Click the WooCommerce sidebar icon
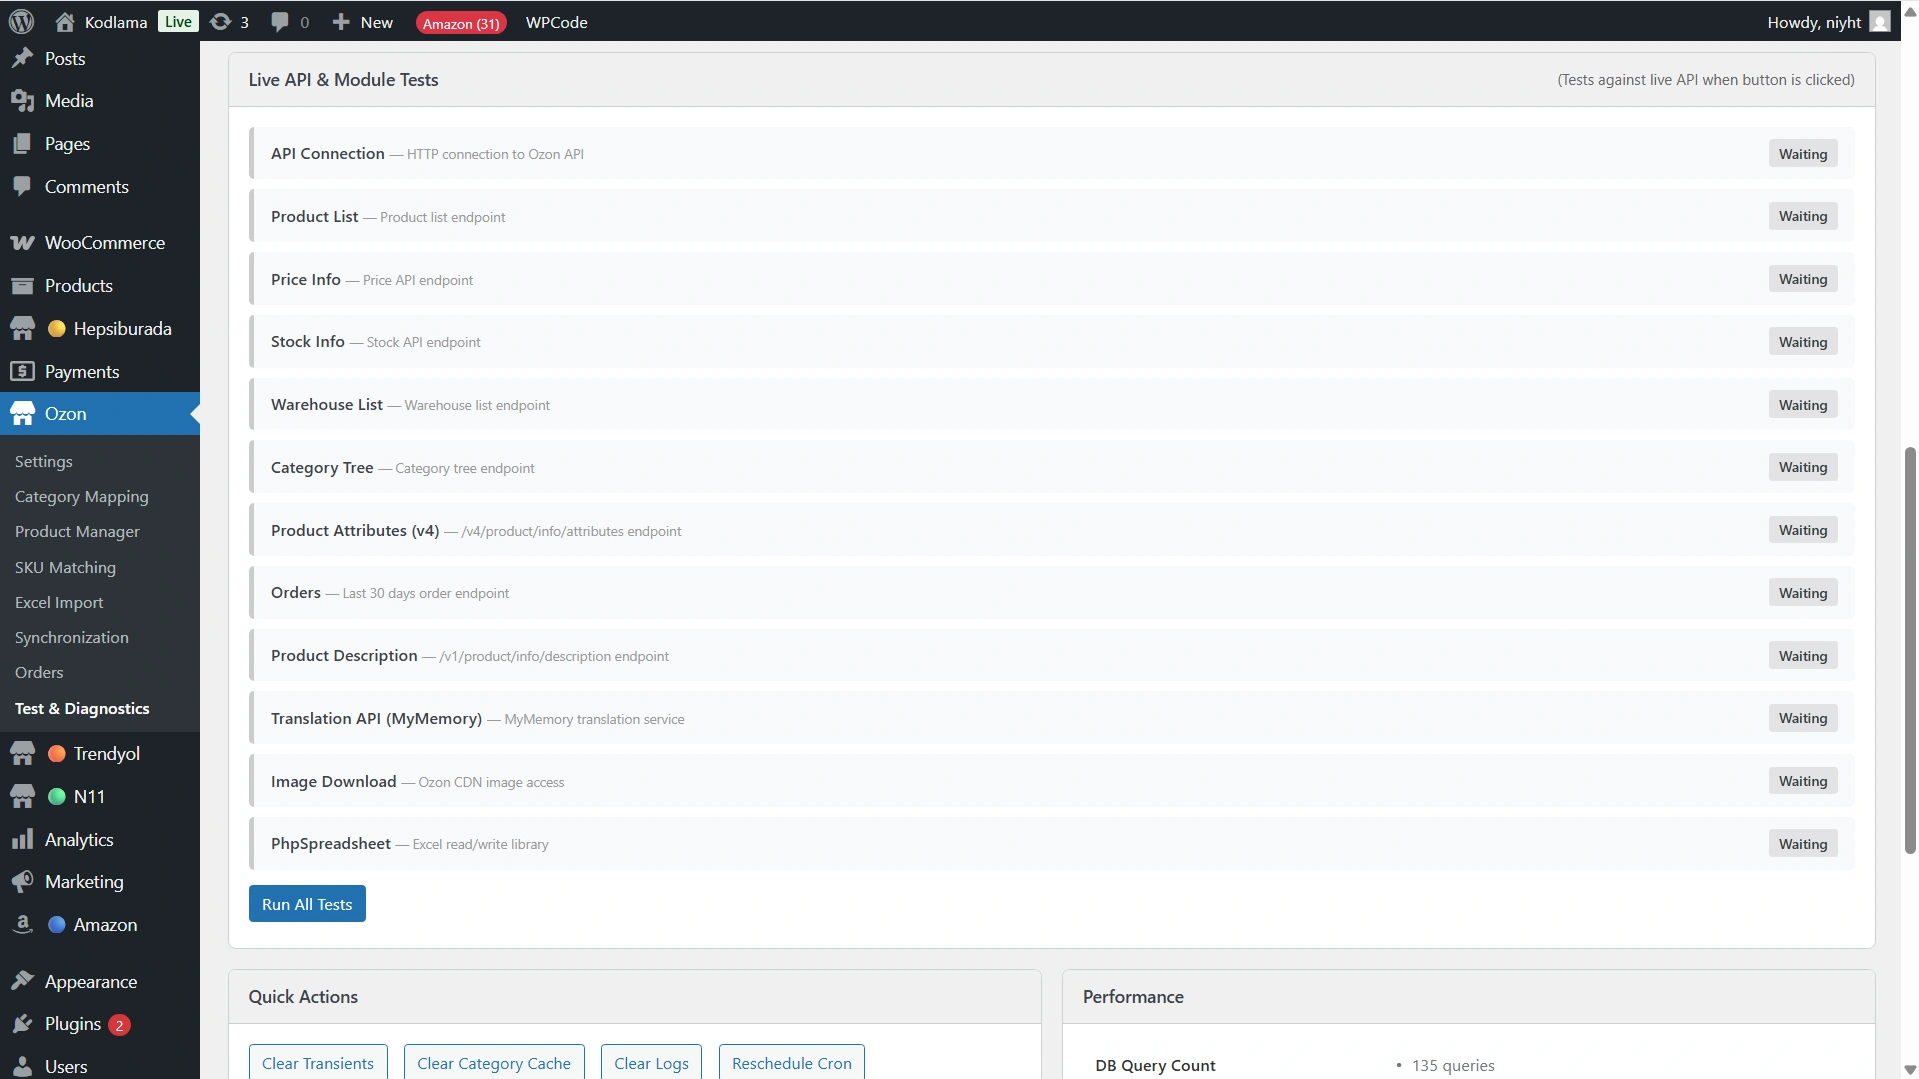This screenshot has width=1919, height=1079. pyautogui.click(x=22, y=243)
